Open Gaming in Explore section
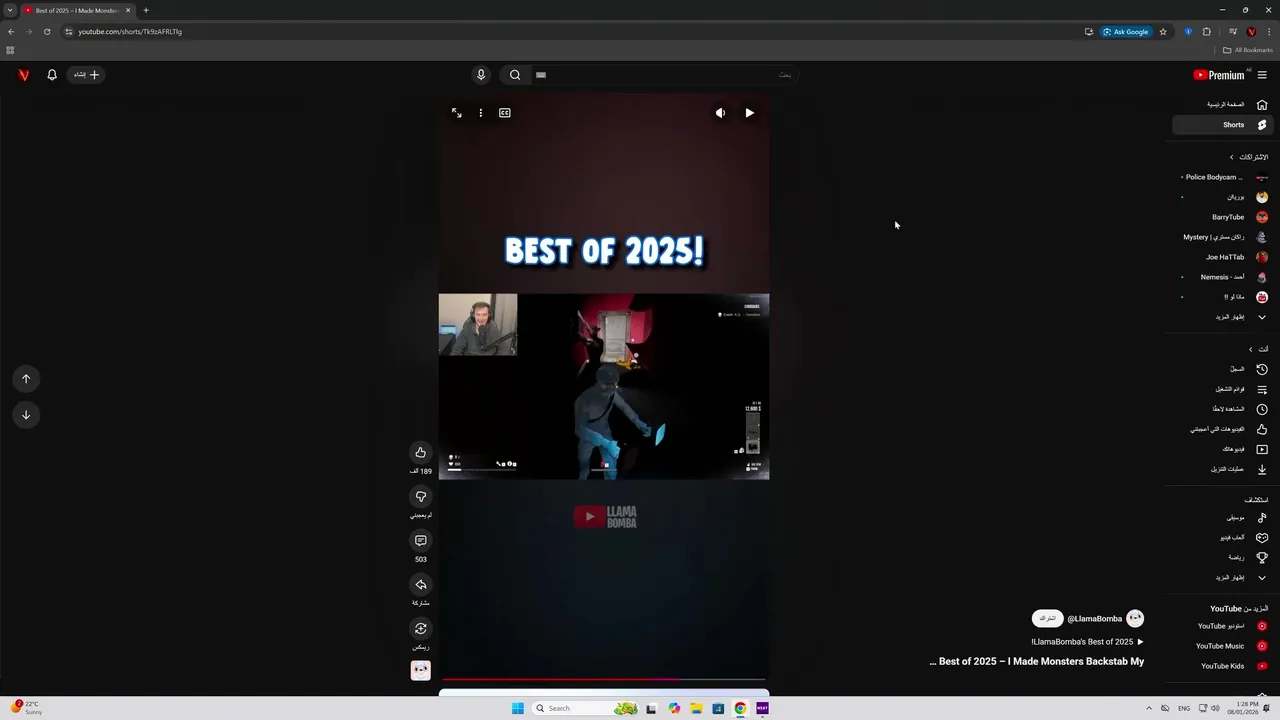This screenshot has height=720, width=1280. pyautogui.click(x=1223, y=538)
